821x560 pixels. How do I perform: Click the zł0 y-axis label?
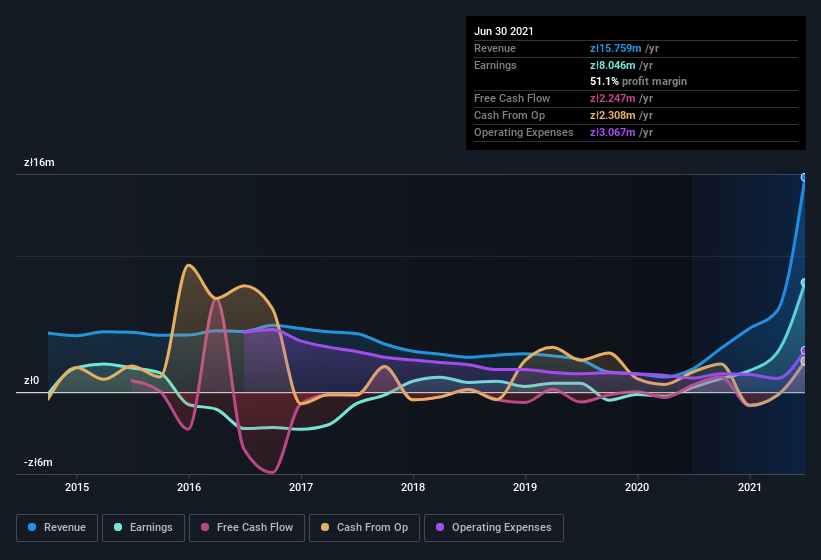[31, 380]
